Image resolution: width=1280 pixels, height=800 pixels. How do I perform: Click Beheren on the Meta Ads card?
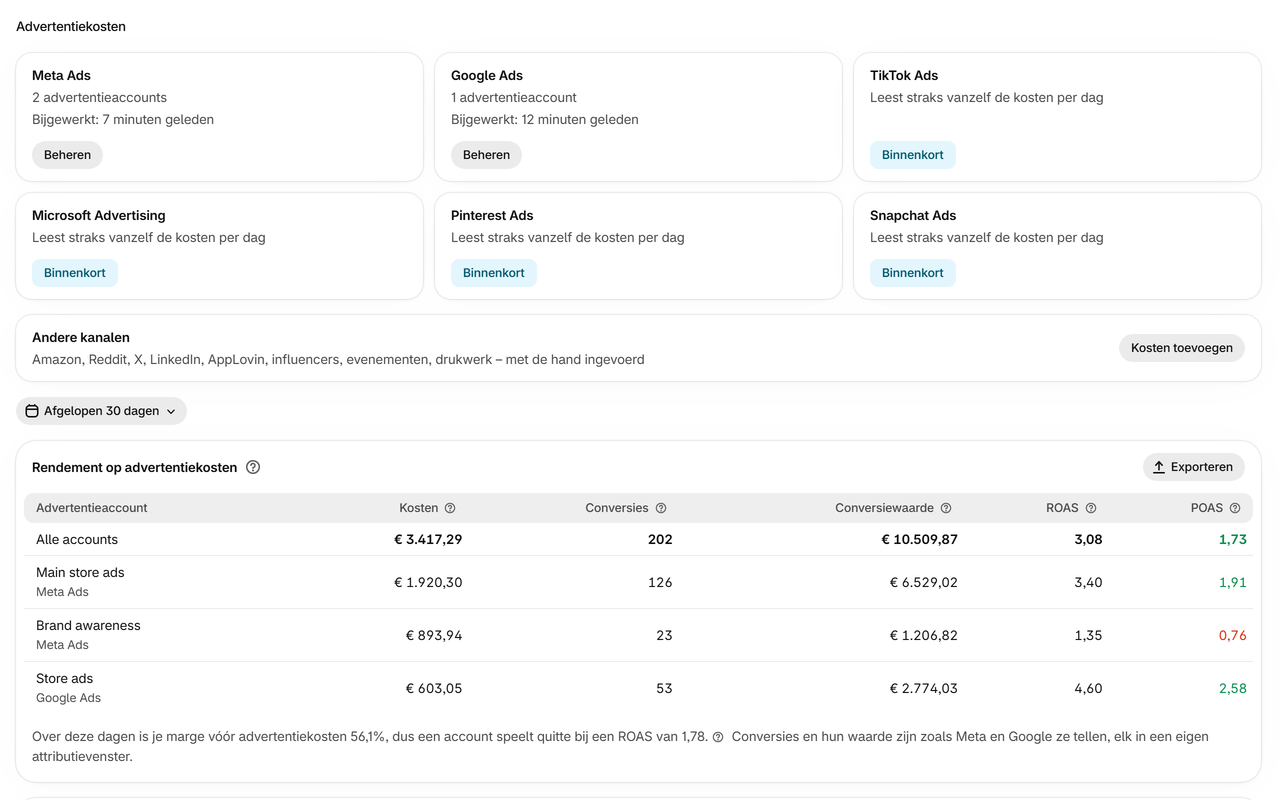pos(67,155)
